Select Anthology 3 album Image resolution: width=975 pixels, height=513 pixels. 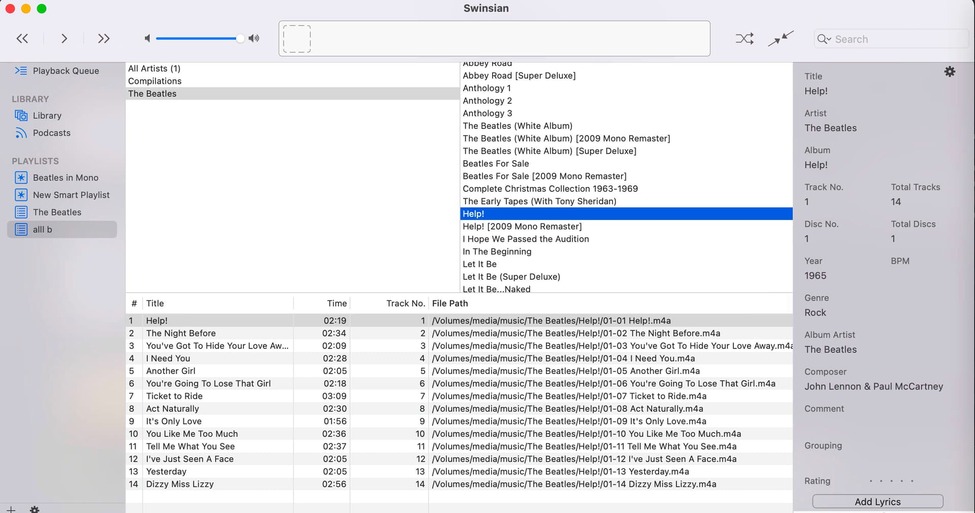(626, 113)
